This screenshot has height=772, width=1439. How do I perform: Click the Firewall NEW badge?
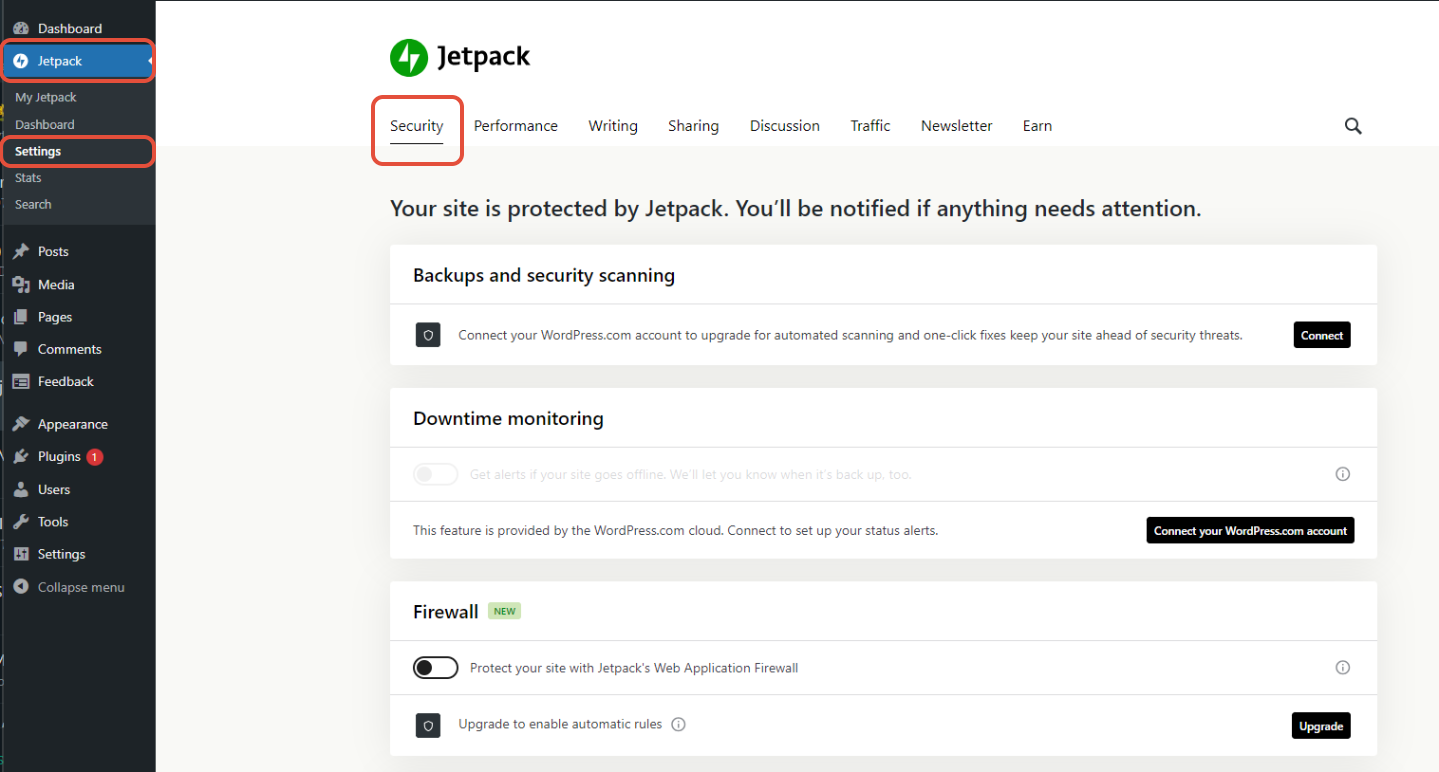click(504, 611)
